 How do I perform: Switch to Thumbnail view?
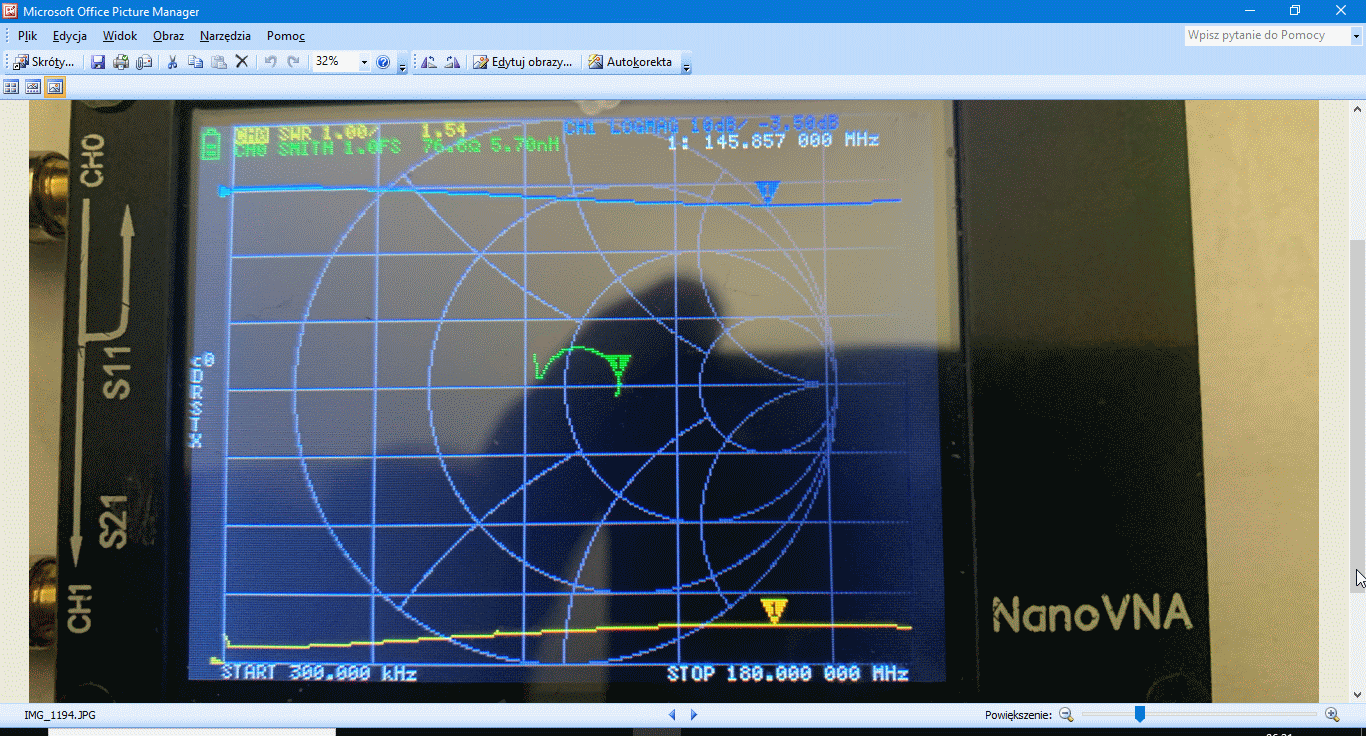pyautogui.click(x=11, y=87)
